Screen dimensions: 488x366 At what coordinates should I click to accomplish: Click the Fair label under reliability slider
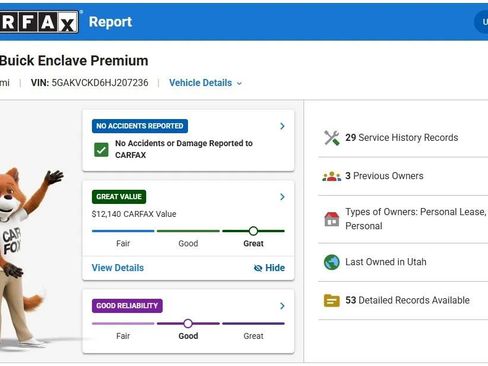[x=123, y=336]
